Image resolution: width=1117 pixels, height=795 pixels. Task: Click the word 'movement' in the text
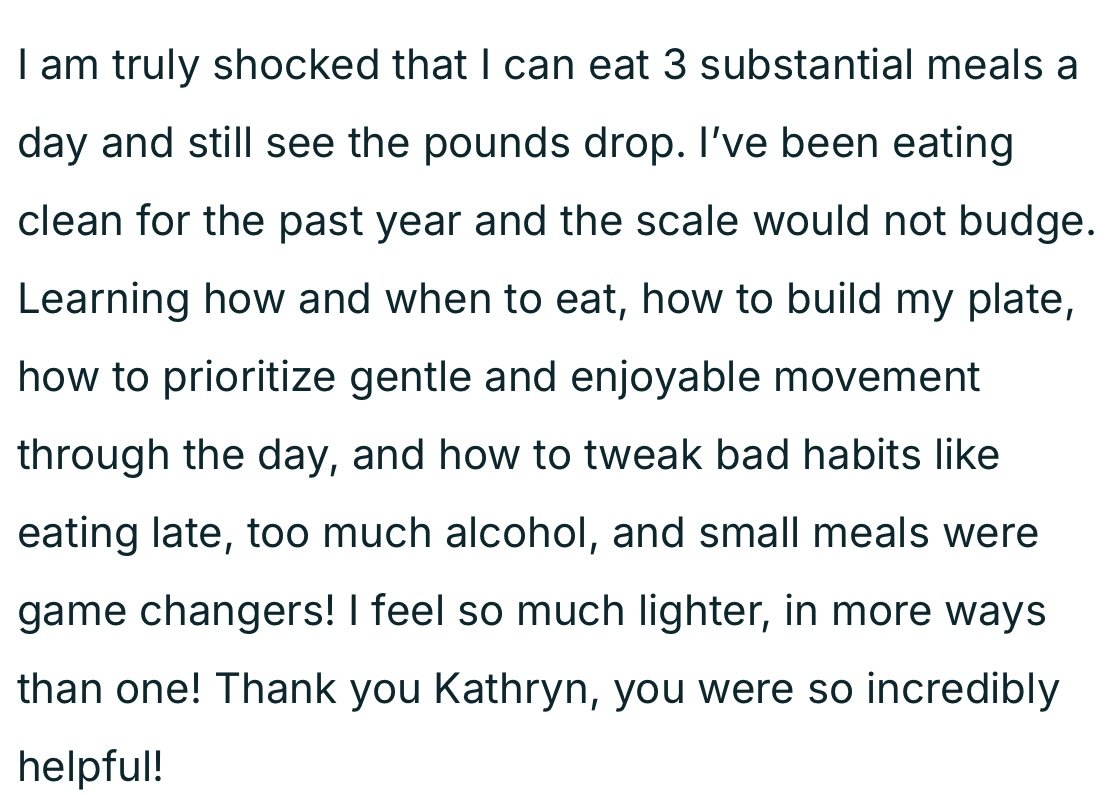point(877,377)
